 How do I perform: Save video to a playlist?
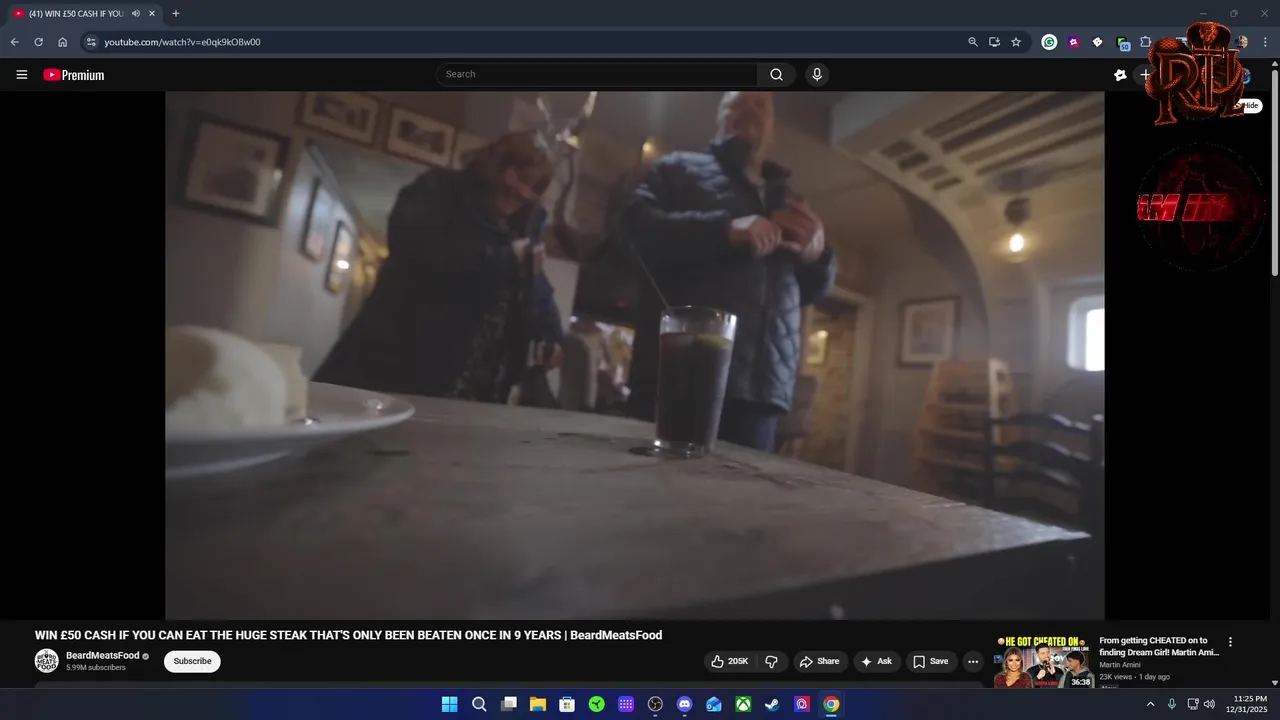[930, 661]
